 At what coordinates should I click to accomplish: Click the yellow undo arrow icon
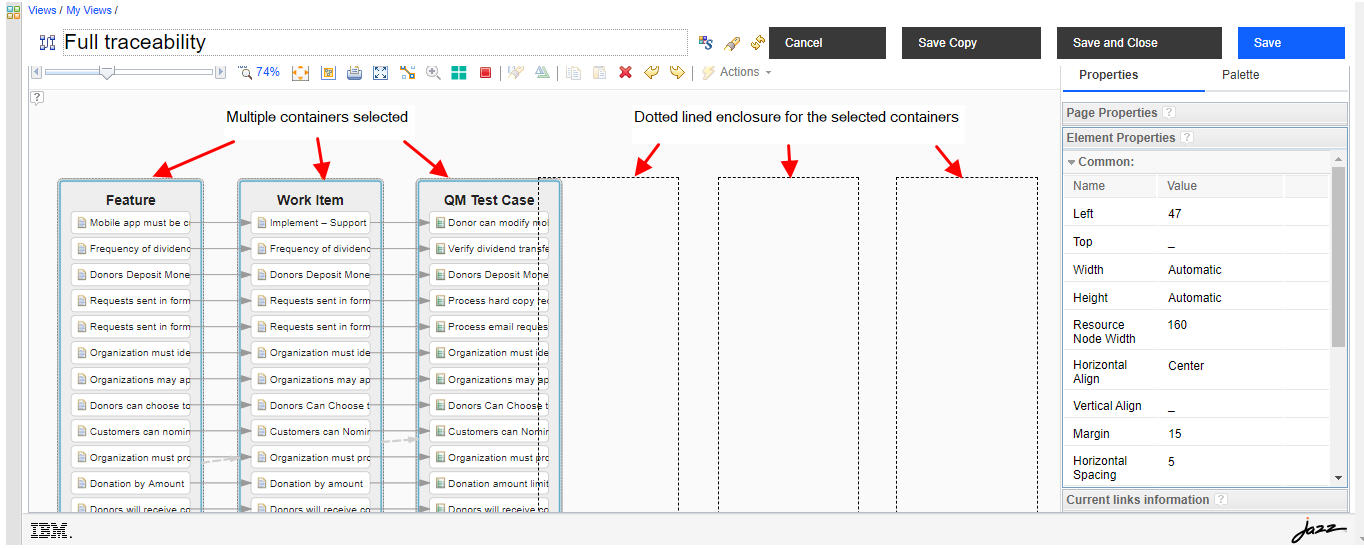[652, 72]
